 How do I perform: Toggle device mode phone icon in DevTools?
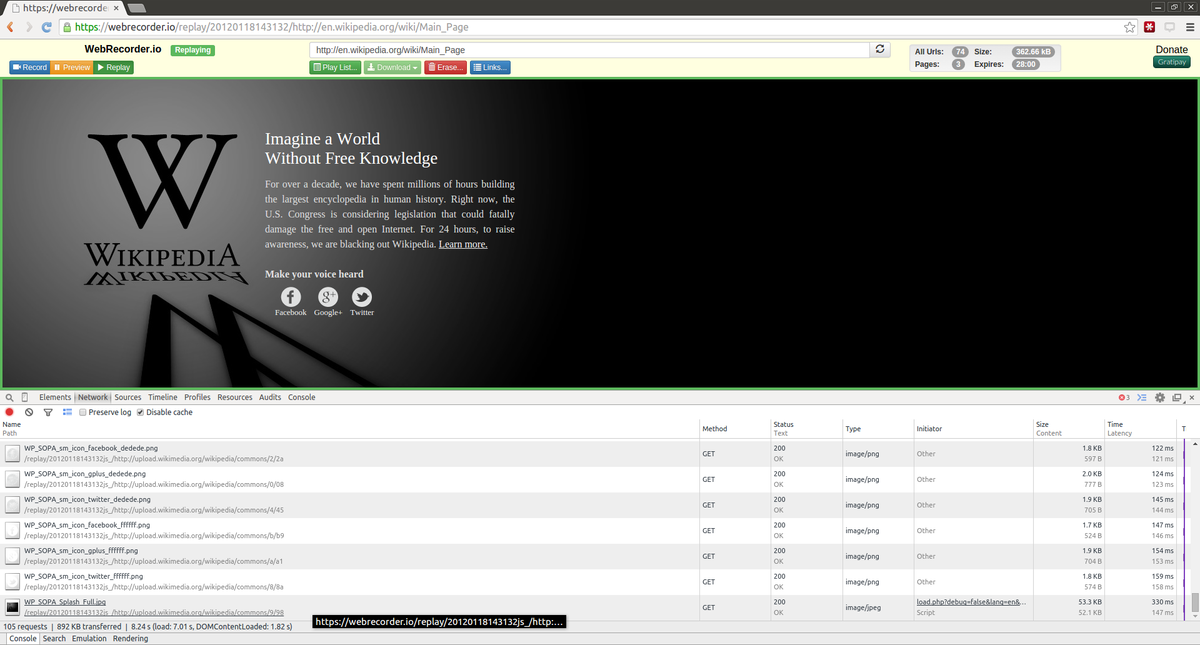click(25, 397)
